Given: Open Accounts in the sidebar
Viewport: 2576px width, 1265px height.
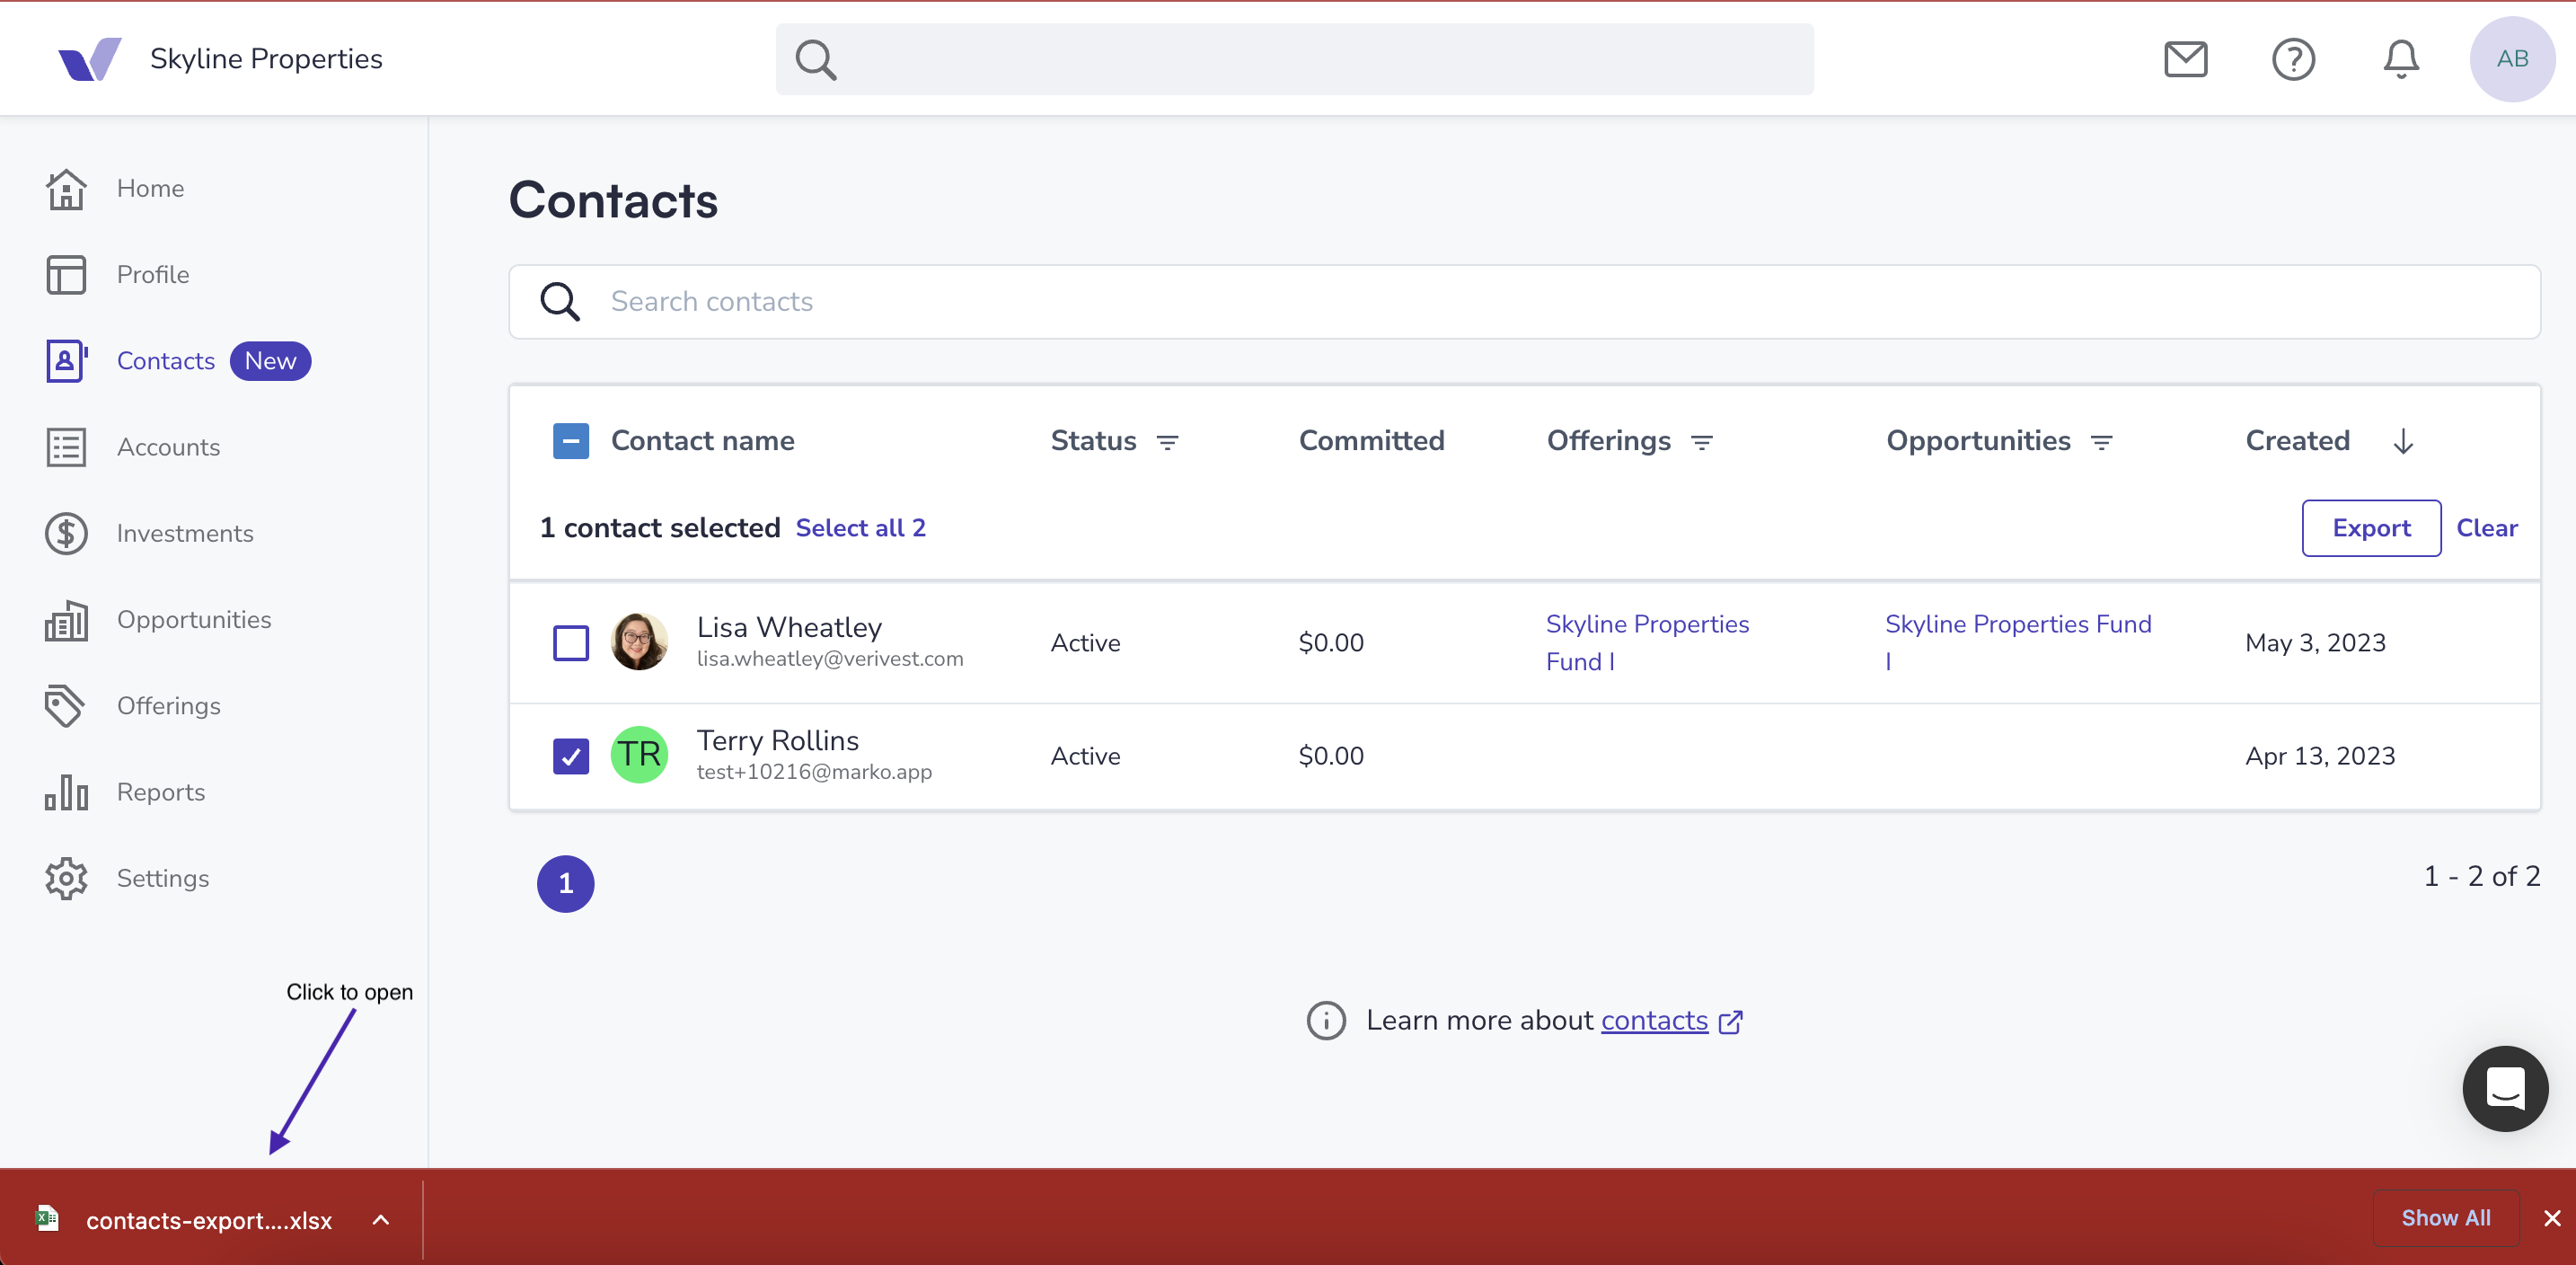Looking at the screenshot, I should 168,447.
